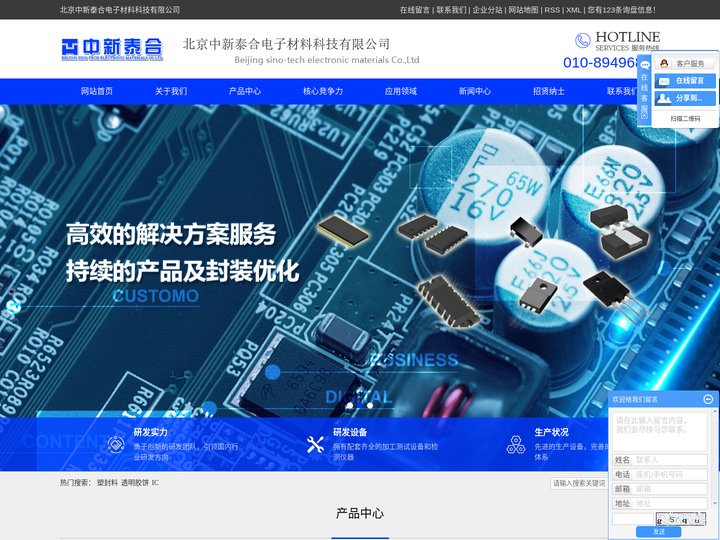
Task: Click the 产品中心 section heading
Action: coord(360,513)
